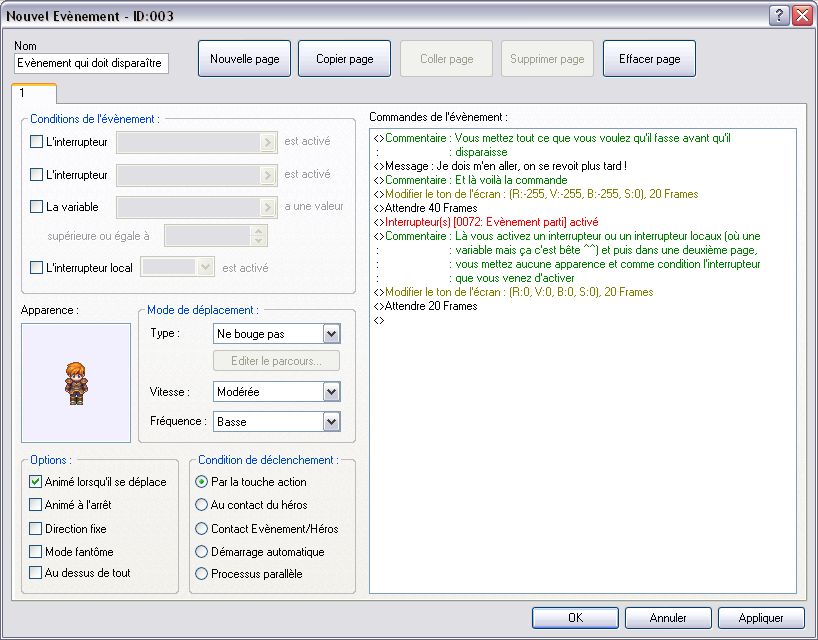818x640 pixels.
Task: Click the Editer le parcours button
Action: (276, 361)
